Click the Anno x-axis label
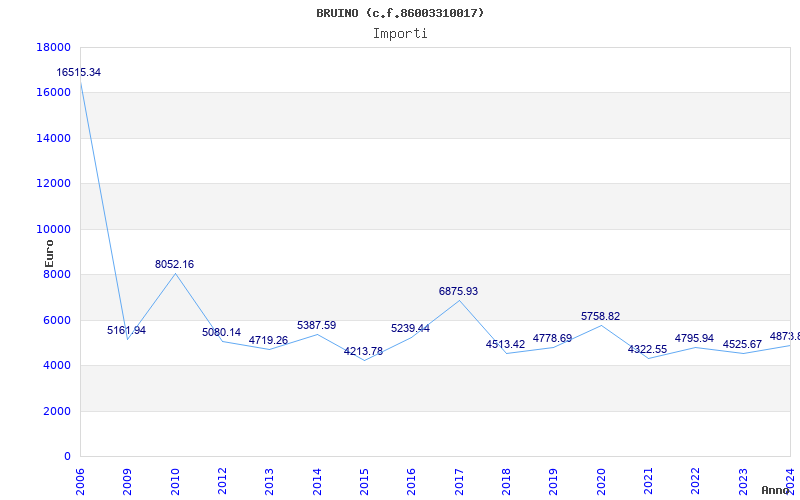The height and width of the screenshot is (500, 800). [x=775, y=490]
